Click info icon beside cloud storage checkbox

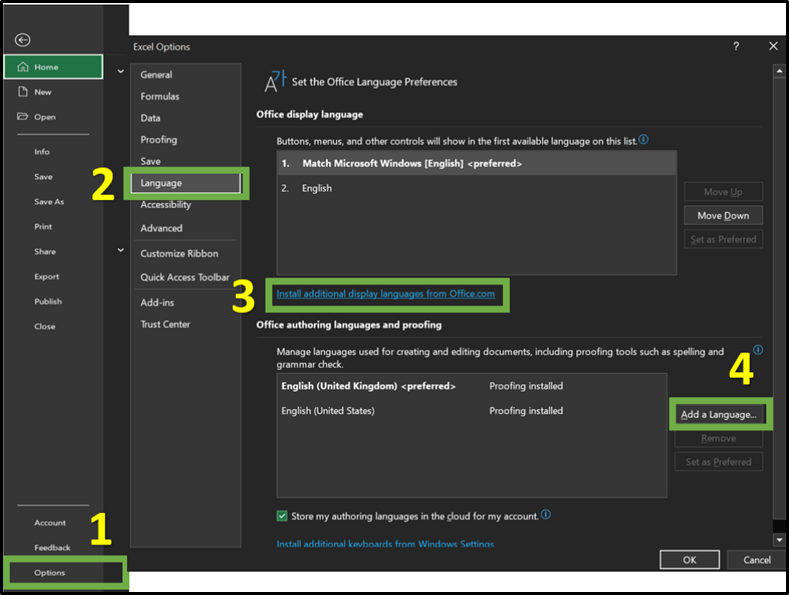pos(546,514)
